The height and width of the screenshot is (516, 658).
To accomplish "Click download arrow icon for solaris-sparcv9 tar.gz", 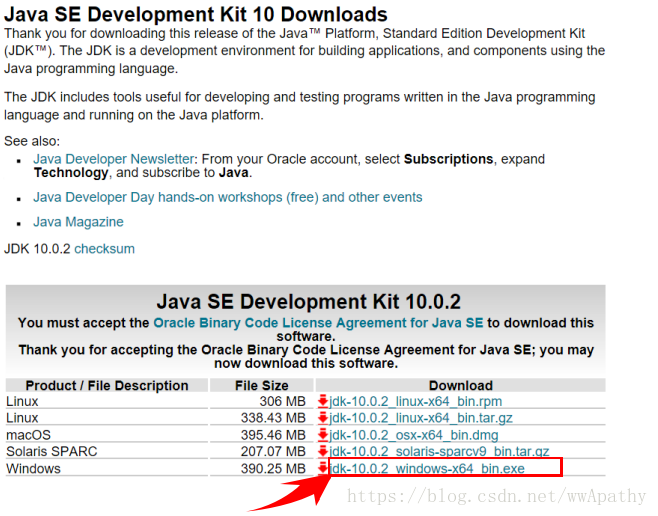I will click(x=323, y=451).
